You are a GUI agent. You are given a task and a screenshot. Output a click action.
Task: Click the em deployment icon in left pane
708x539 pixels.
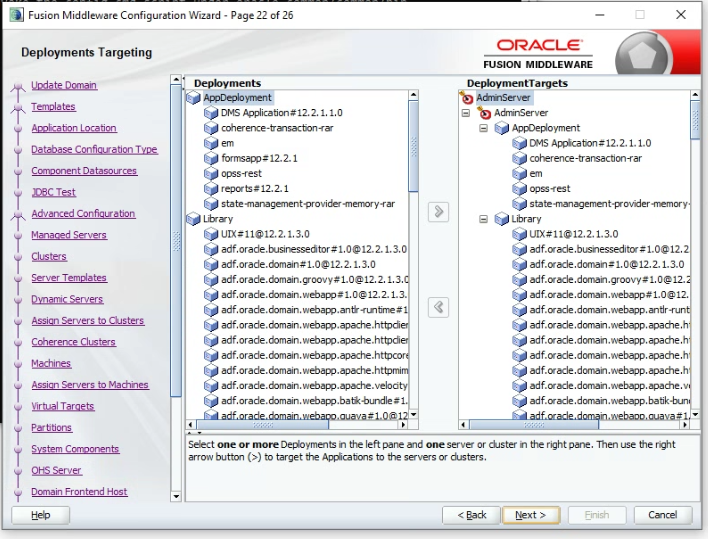coord(211,143)
